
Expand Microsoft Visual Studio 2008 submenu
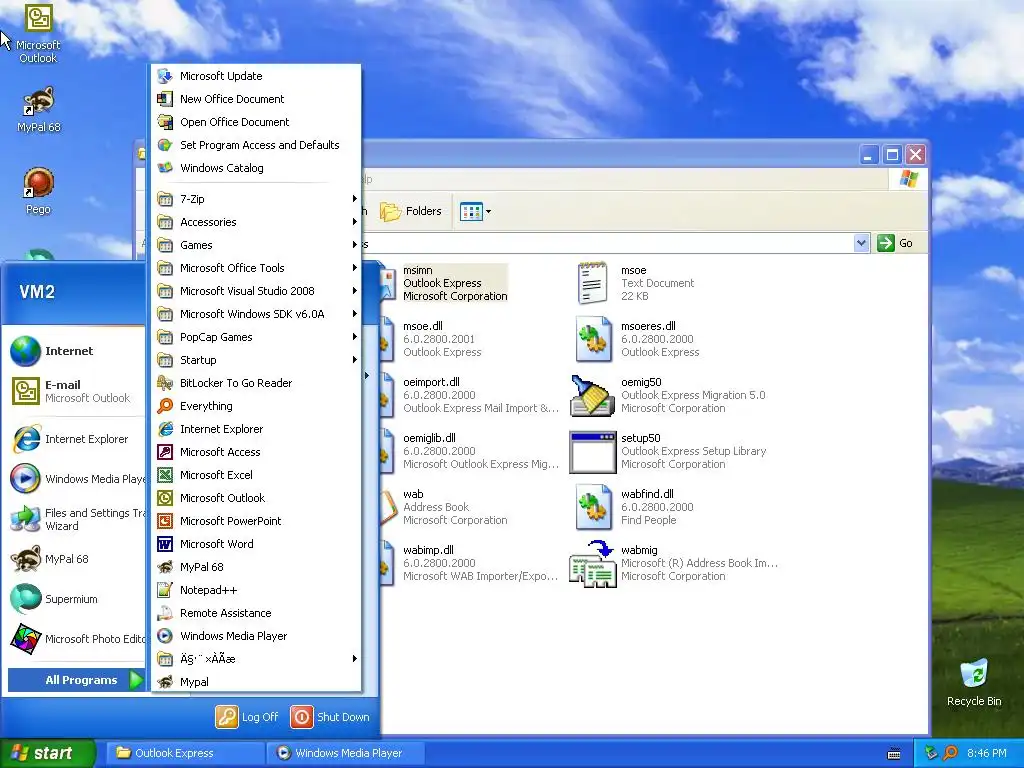tap(256, 291)
